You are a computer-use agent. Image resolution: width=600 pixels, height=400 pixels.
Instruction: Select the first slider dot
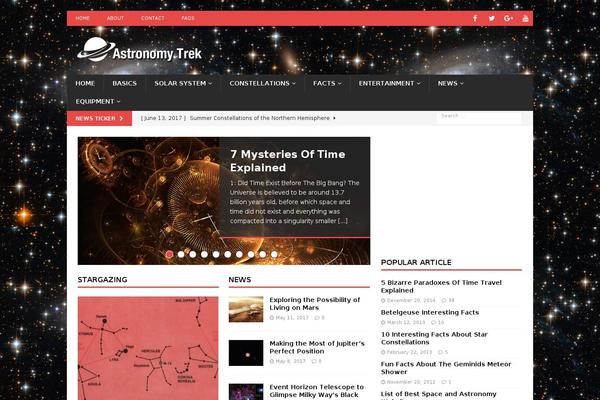tap(169, 254)
